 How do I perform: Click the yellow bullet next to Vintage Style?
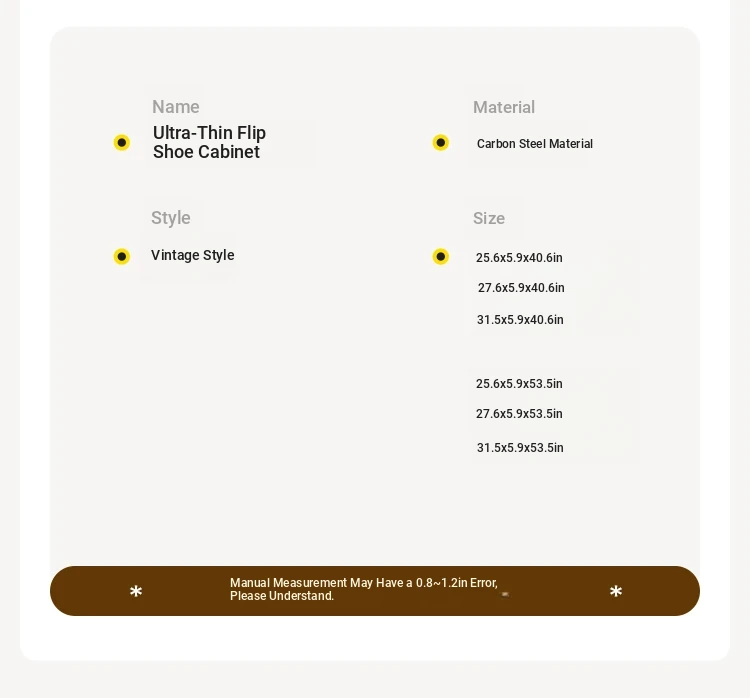click(121, 256)
